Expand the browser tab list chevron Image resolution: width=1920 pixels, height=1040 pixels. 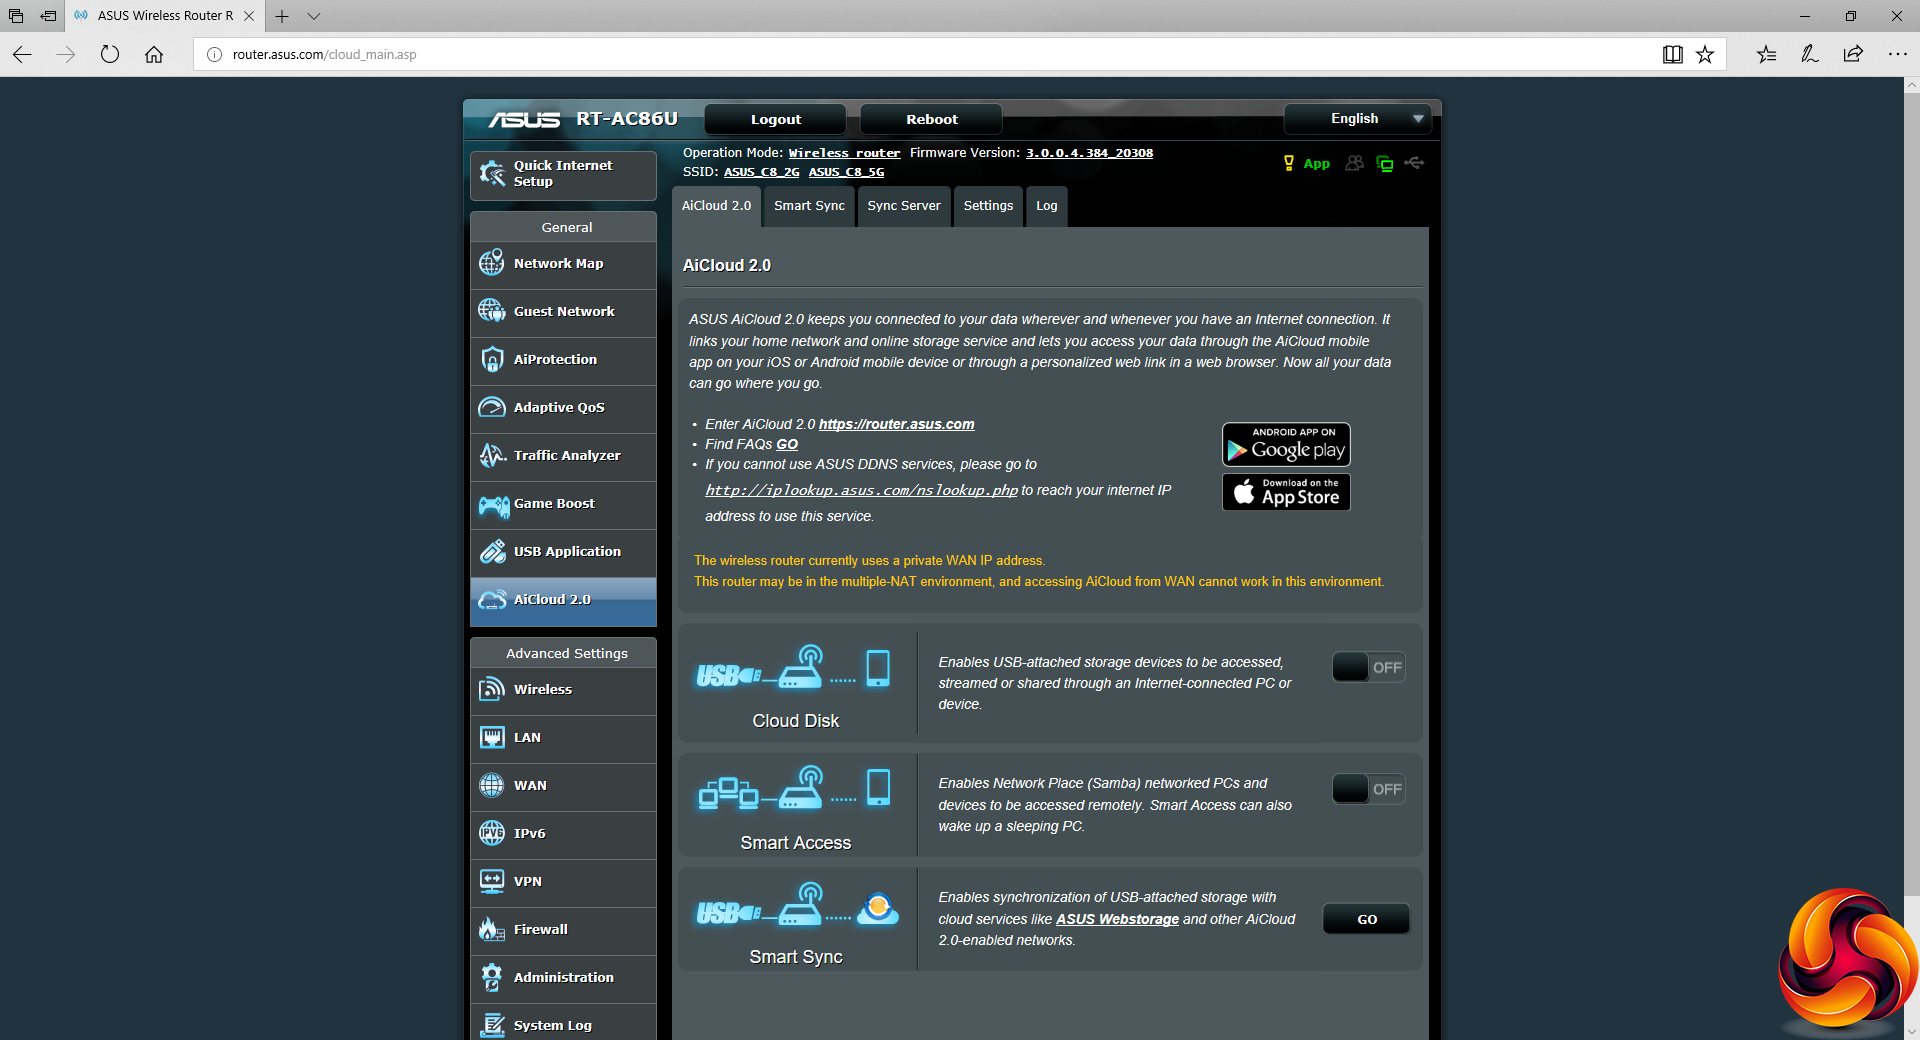[x=314, y=16]
